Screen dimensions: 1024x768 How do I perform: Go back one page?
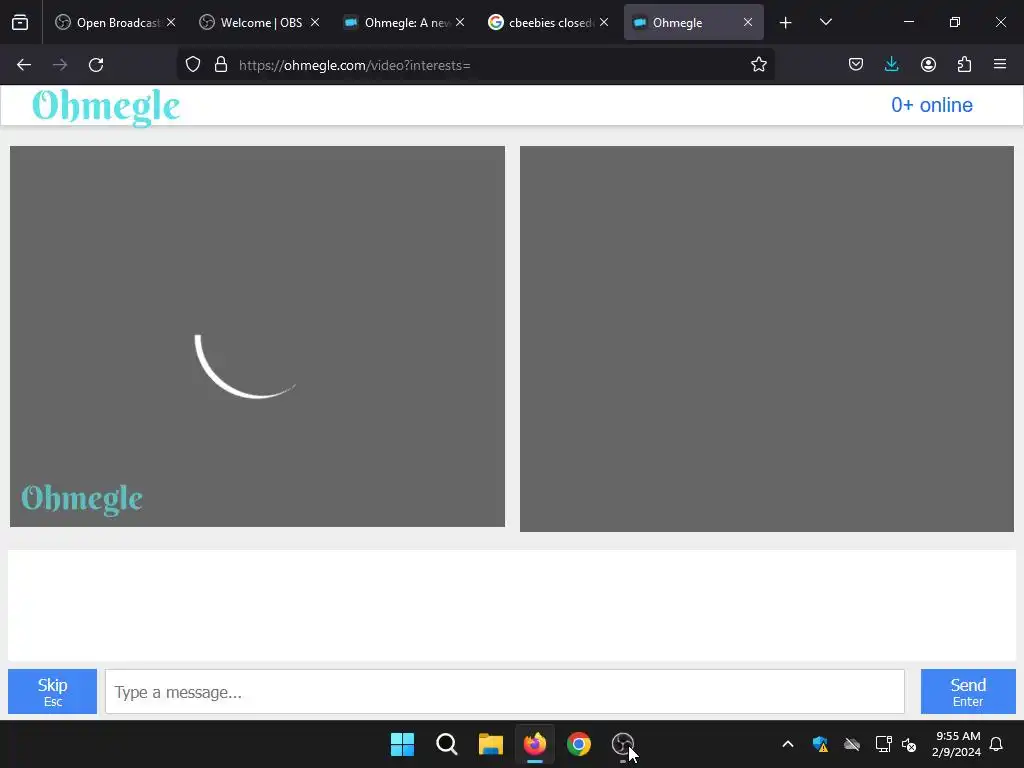tap(24, 65)
